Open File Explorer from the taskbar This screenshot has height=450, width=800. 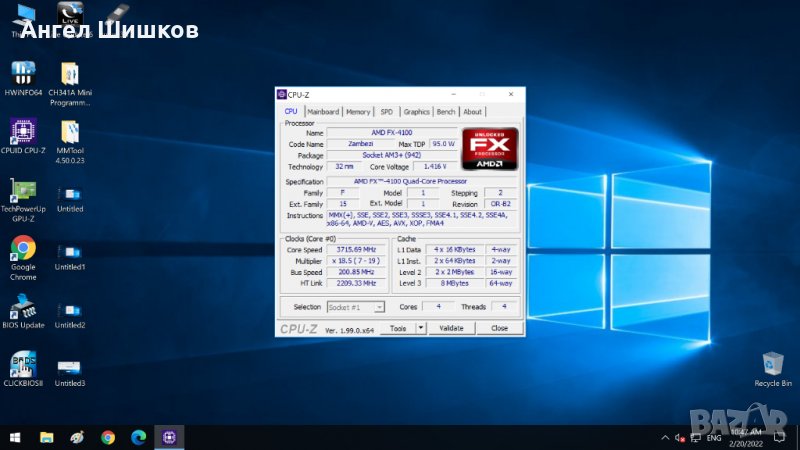pos(46,437)
